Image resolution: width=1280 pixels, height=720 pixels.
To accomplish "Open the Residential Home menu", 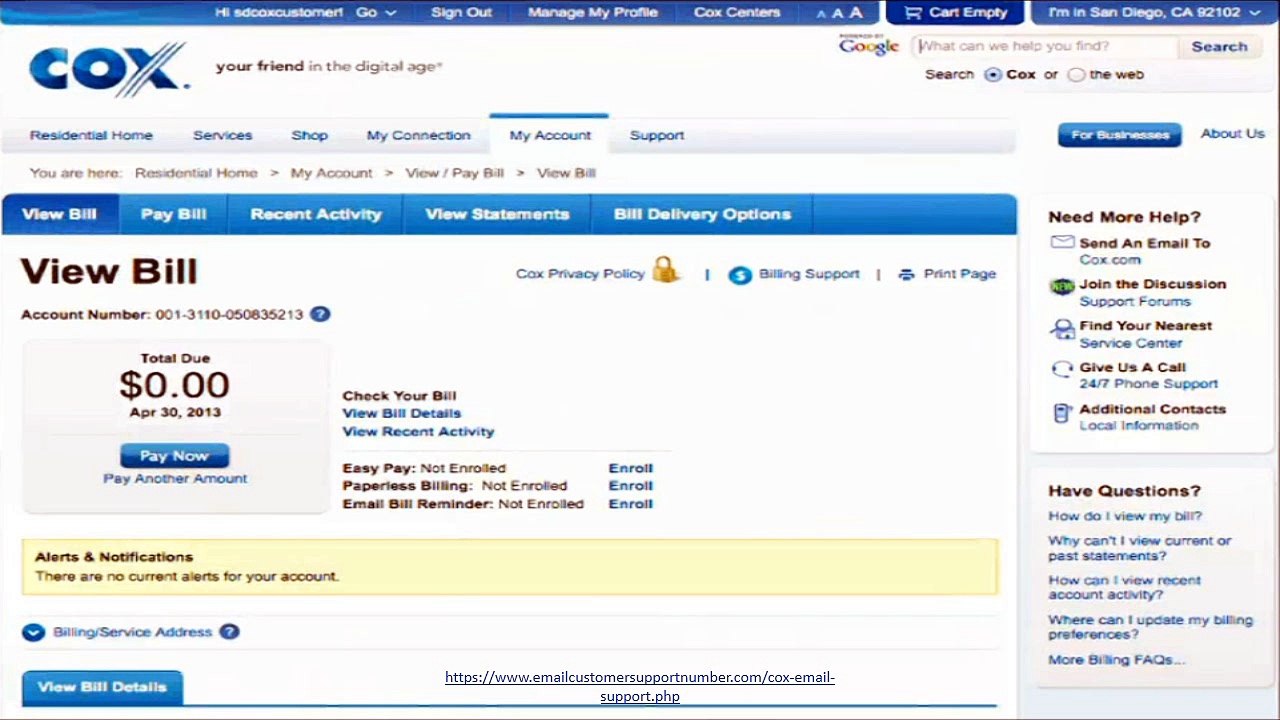I will click(91, 135).
